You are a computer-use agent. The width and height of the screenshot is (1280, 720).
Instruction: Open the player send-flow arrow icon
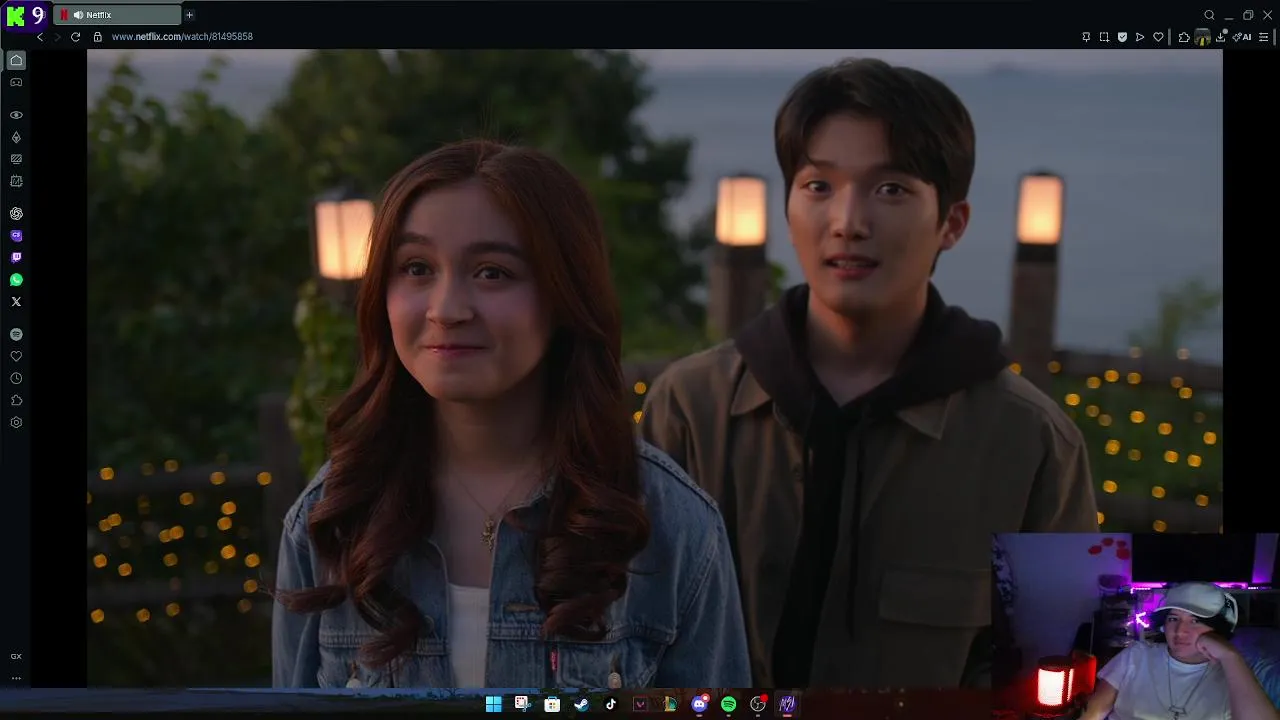(x=1140, y=37)
